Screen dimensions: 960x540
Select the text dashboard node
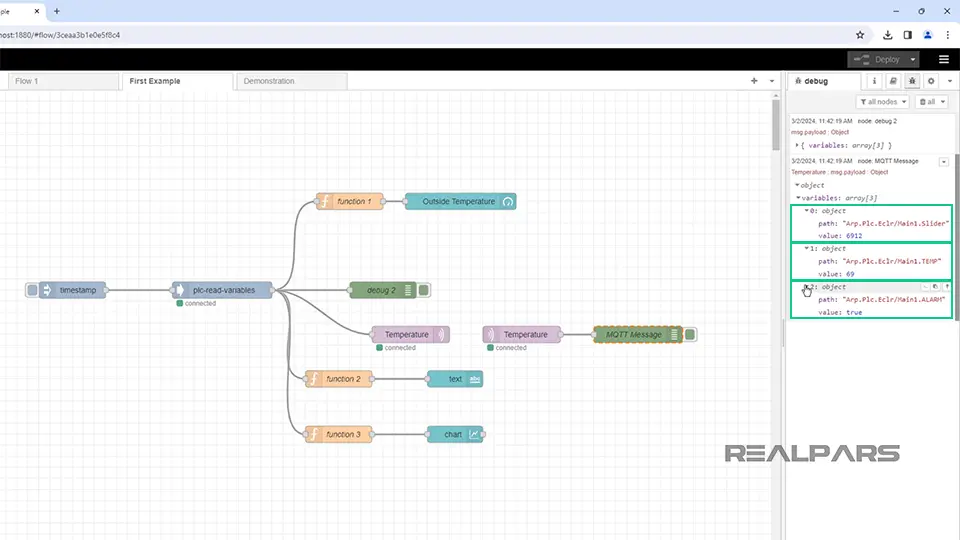coord(455,379)
